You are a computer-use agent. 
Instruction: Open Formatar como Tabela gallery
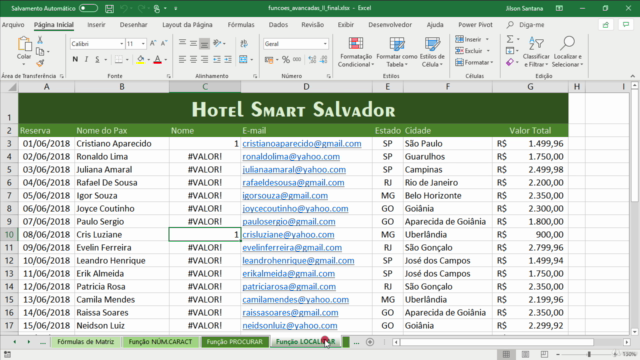[x=397, y=52]
